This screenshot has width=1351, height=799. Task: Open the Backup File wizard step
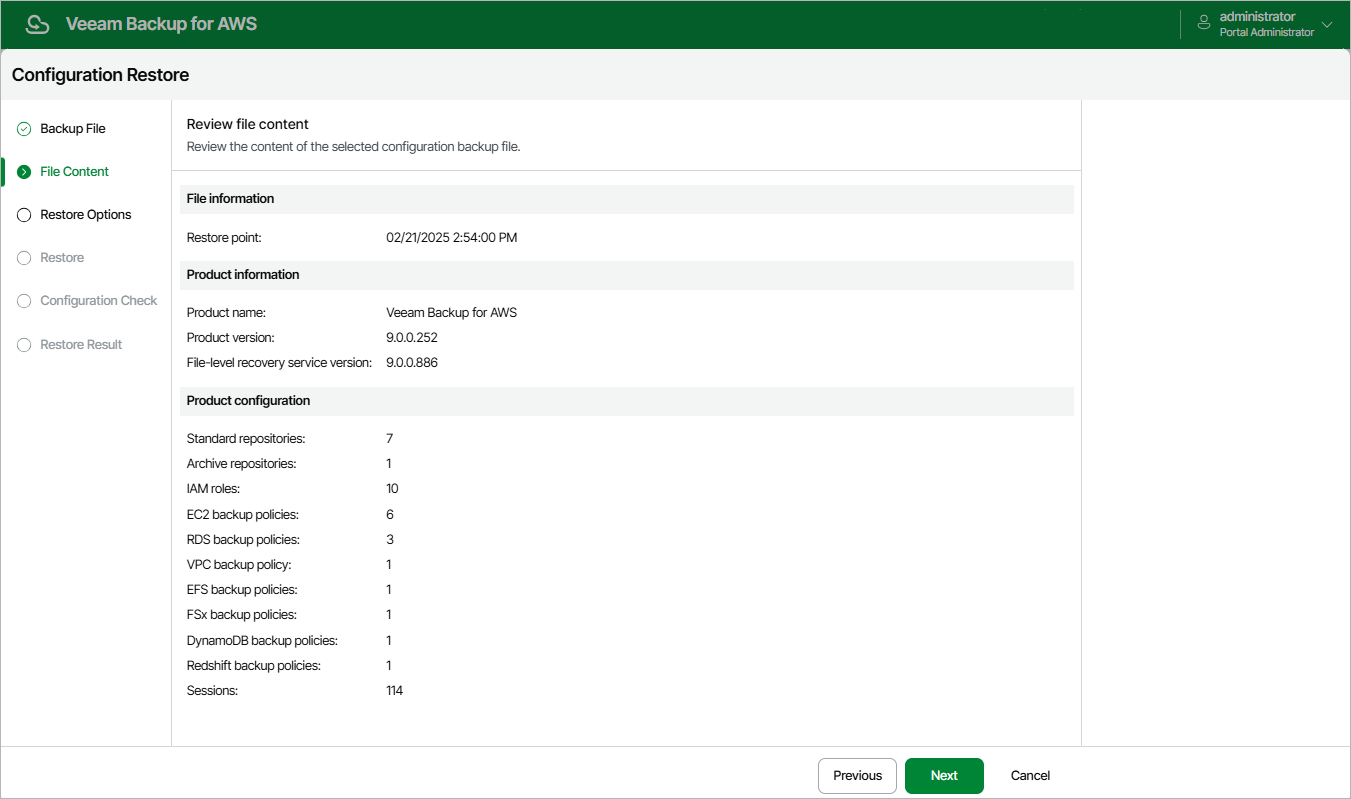[73, 129]
